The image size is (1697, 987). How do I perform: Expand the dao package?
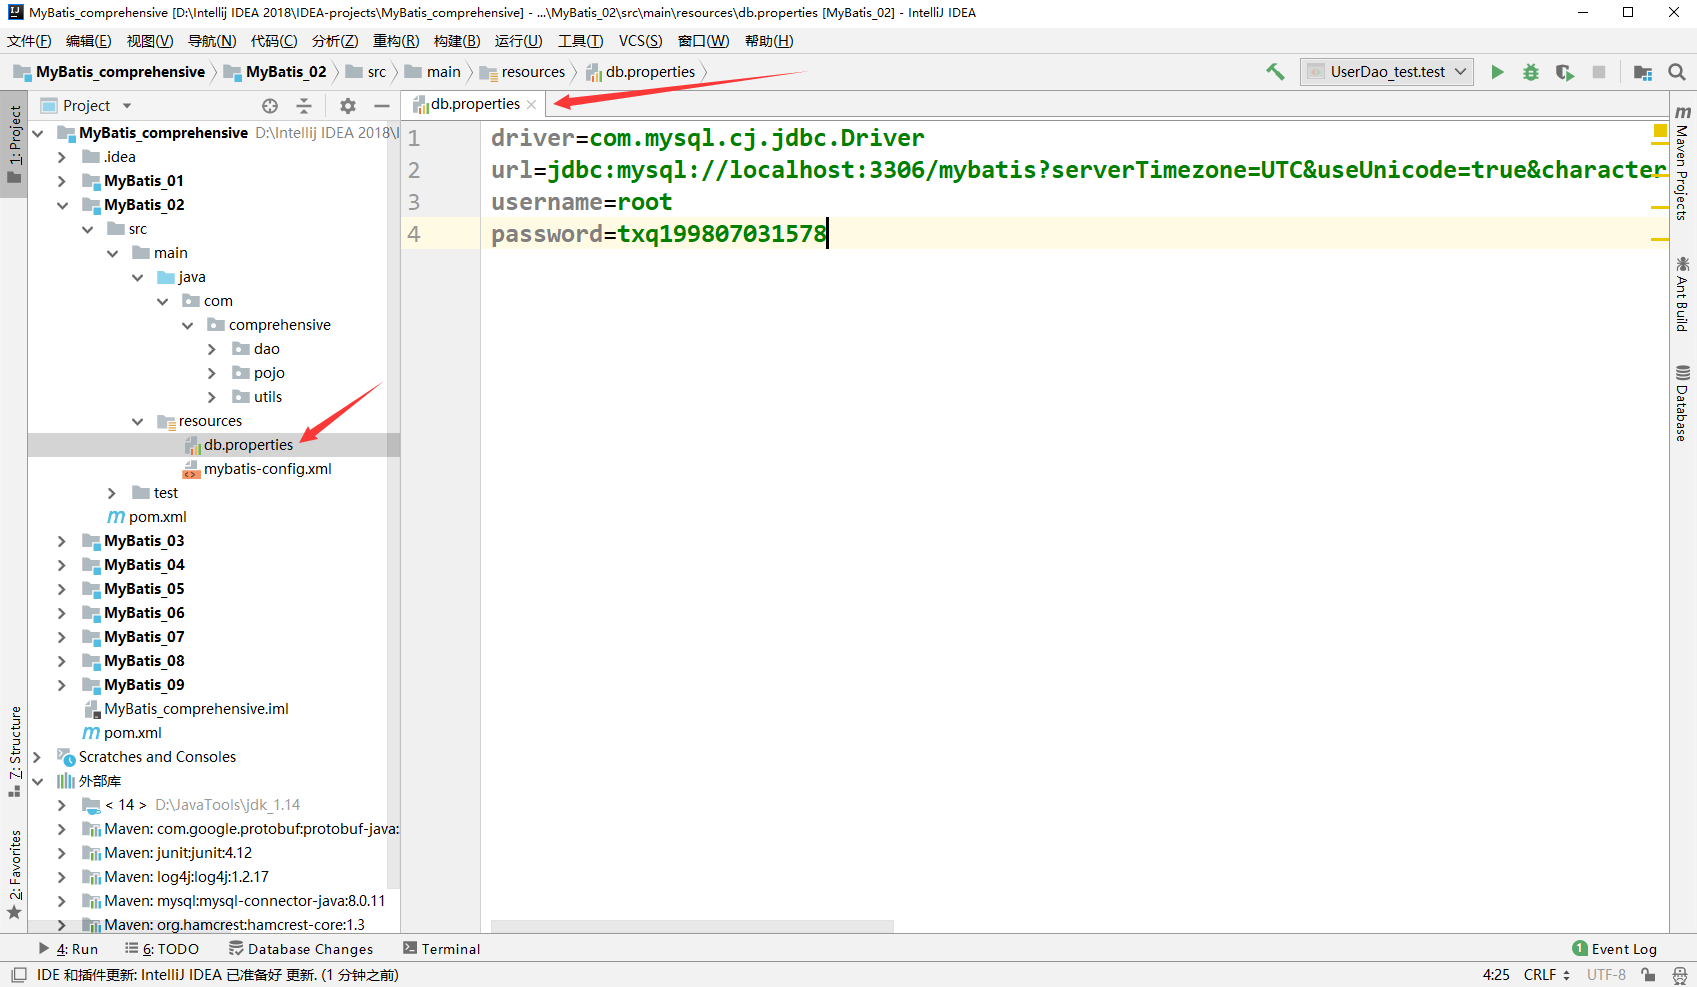(212, 349)
